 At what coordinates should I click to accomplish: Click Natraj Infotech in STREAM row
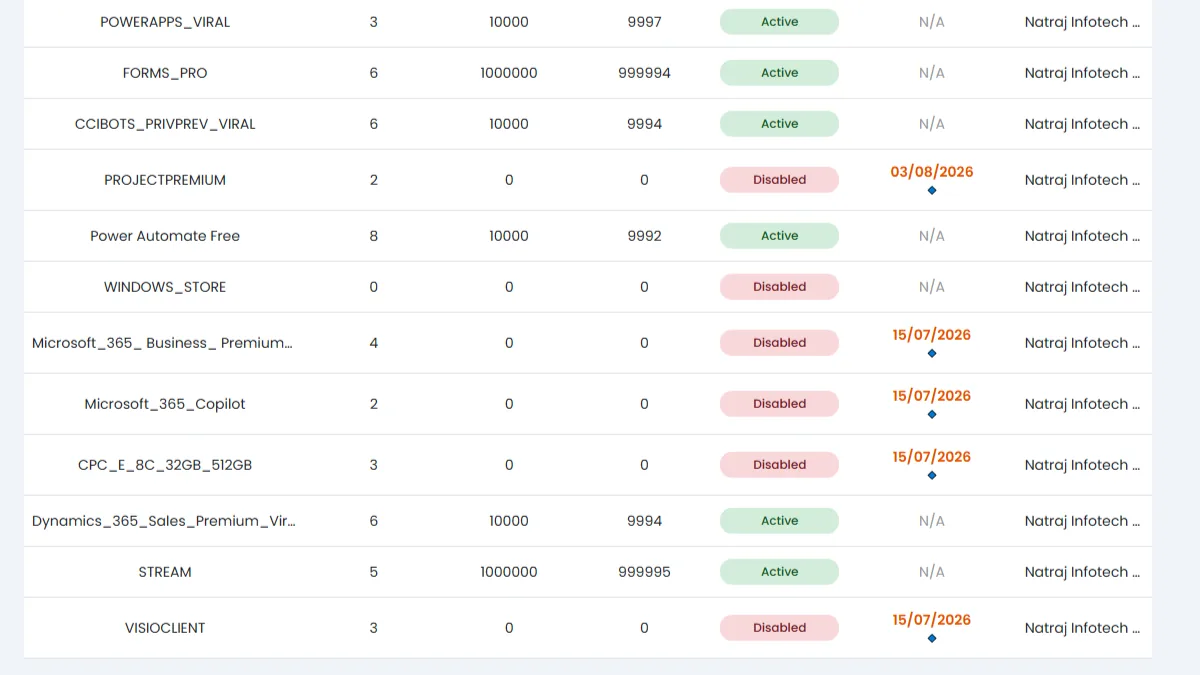[1082, 572]
